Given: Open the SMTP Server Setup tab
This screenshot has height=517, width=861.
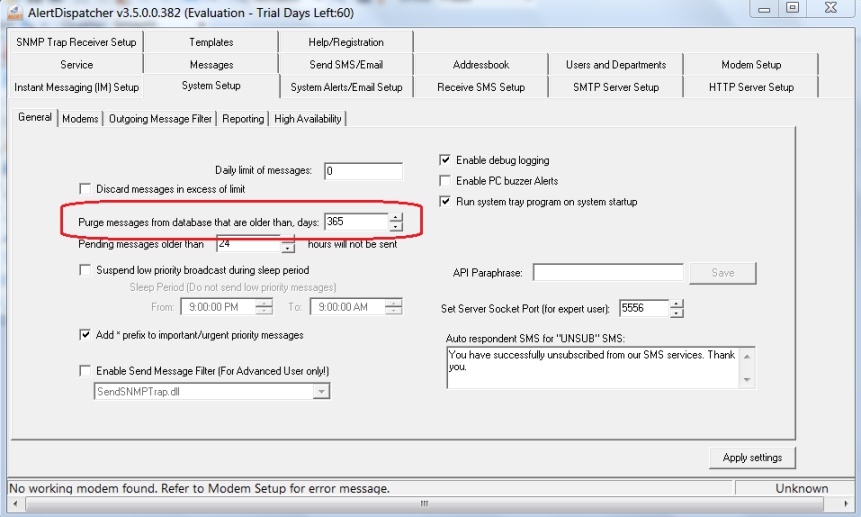Looking at the screenshot, I should point(616,87).
